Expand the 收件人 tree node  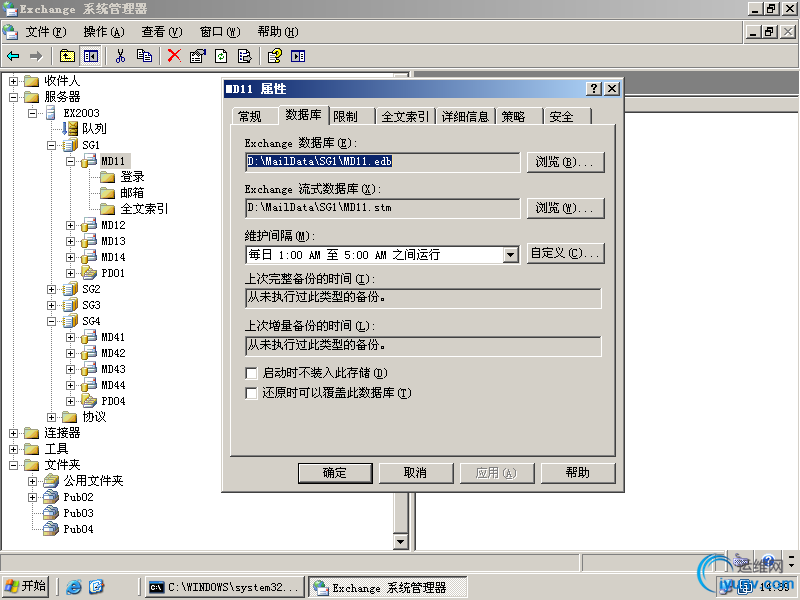[14, 81]
